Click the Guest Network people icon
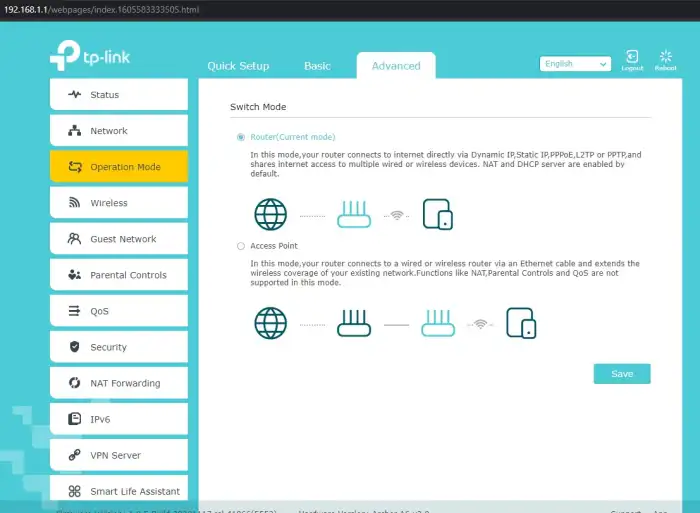The width and height of the screenshot is (700, 513). 74,239
